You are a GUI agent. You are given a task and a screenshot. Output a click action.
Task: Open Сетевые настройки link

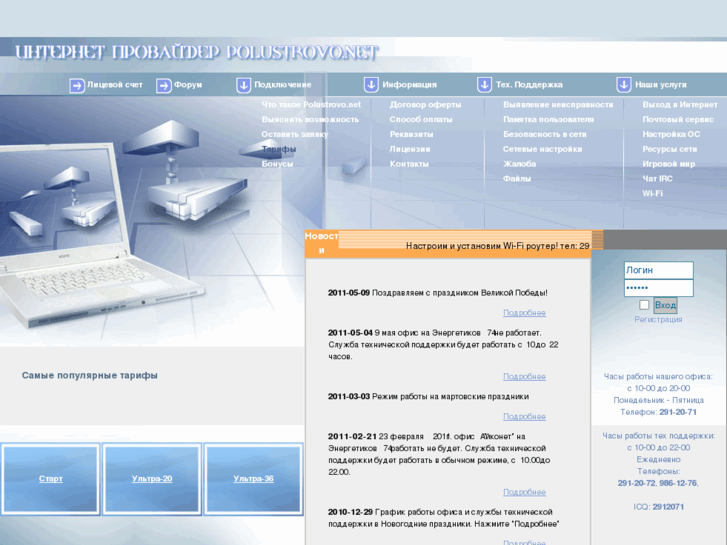point(542,149)
